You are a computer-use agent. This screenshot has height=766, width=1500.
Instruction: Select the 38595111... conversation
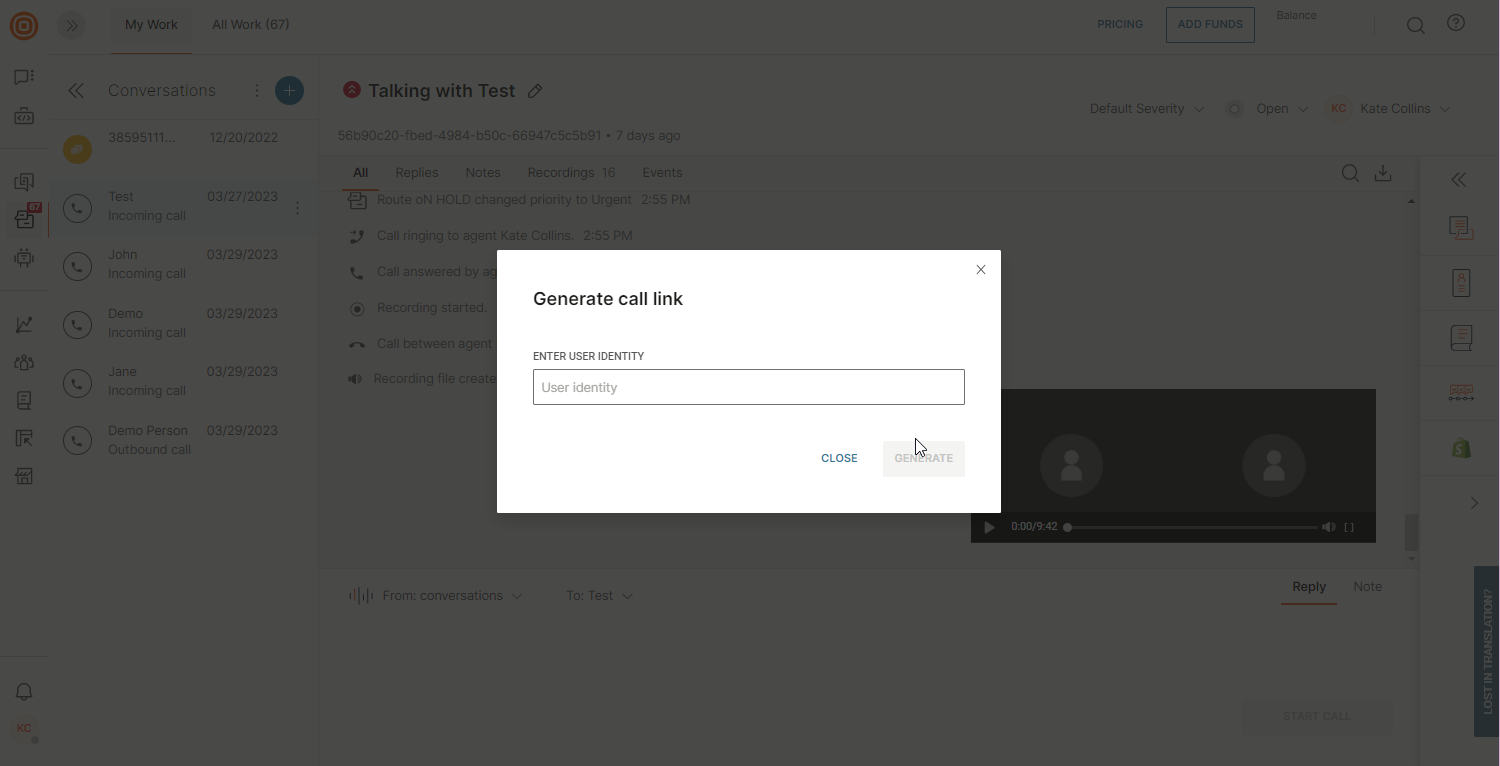185,149
